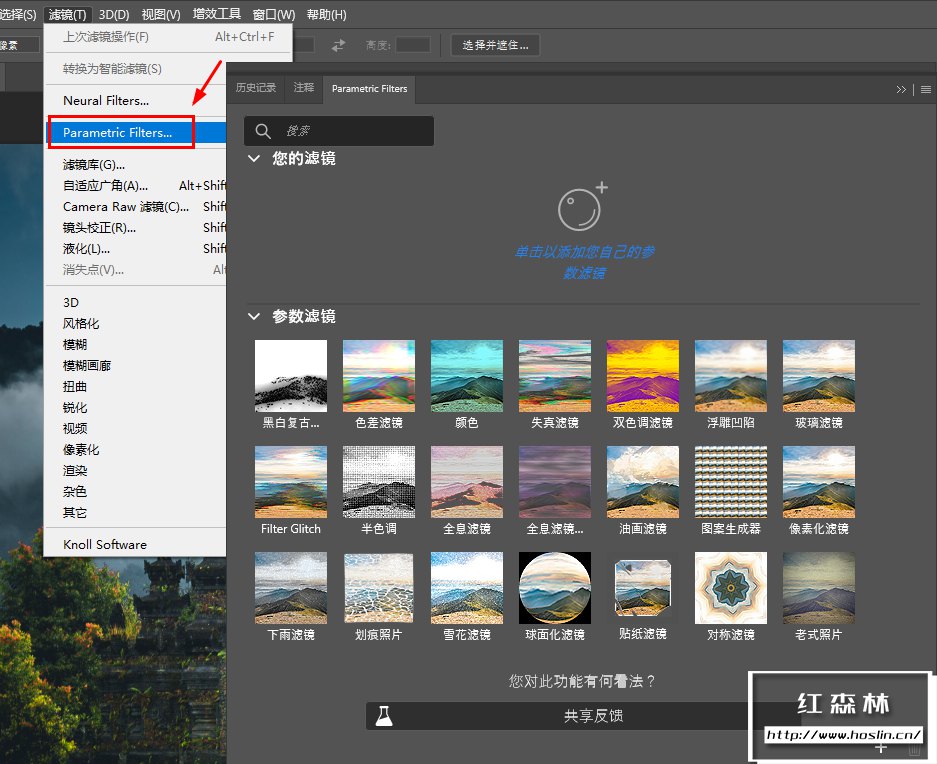Open the panel options menu icon
The height and width of the screenshot is (764, 937).
click(926, 90)
